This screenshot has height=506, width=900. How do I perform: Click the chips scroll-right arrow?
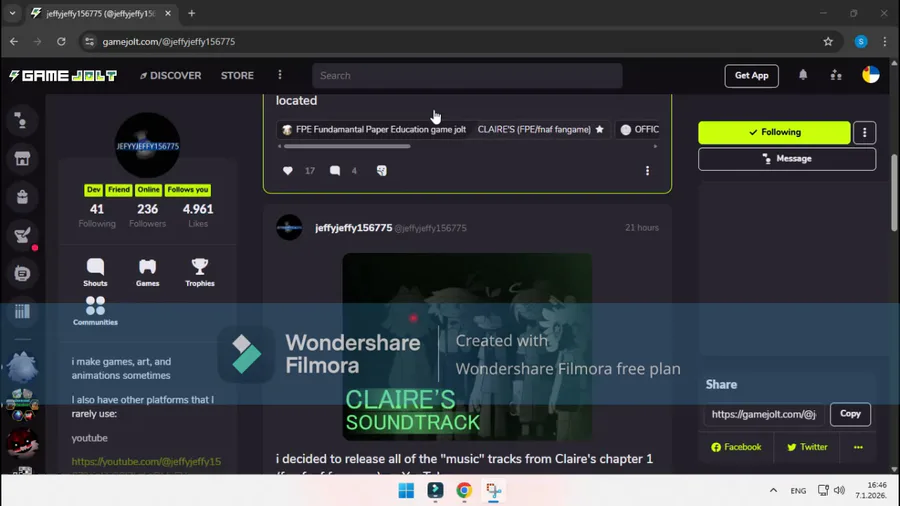coord(655,146)
